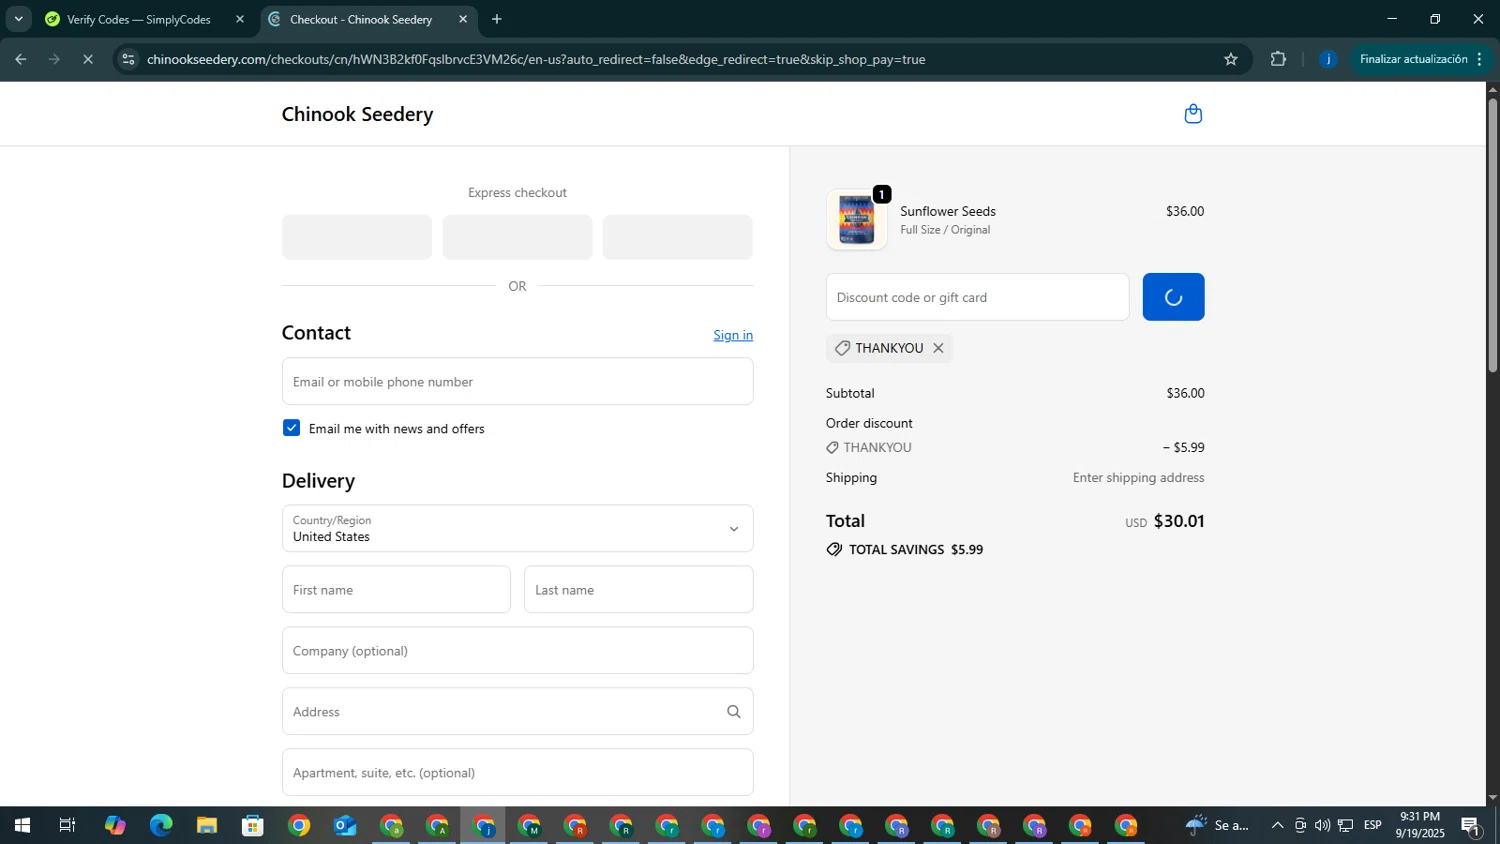Viewport: 1500px width, 844px height.
Task: Open the Extensions puzzle icon
Action: (x=1278, y=59)
